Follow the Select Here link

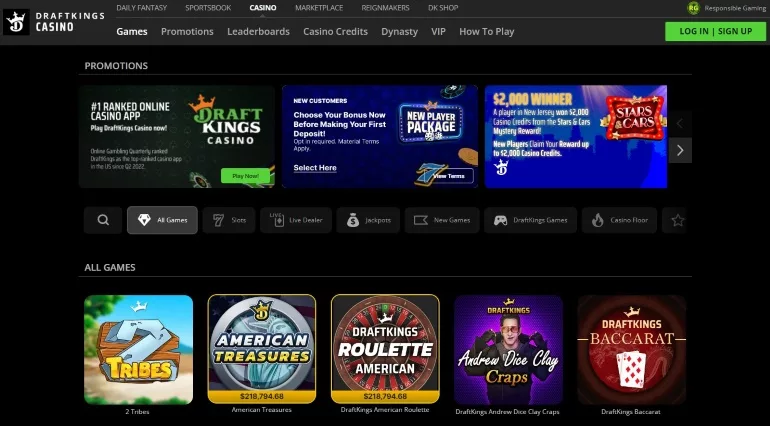(315, 168)
